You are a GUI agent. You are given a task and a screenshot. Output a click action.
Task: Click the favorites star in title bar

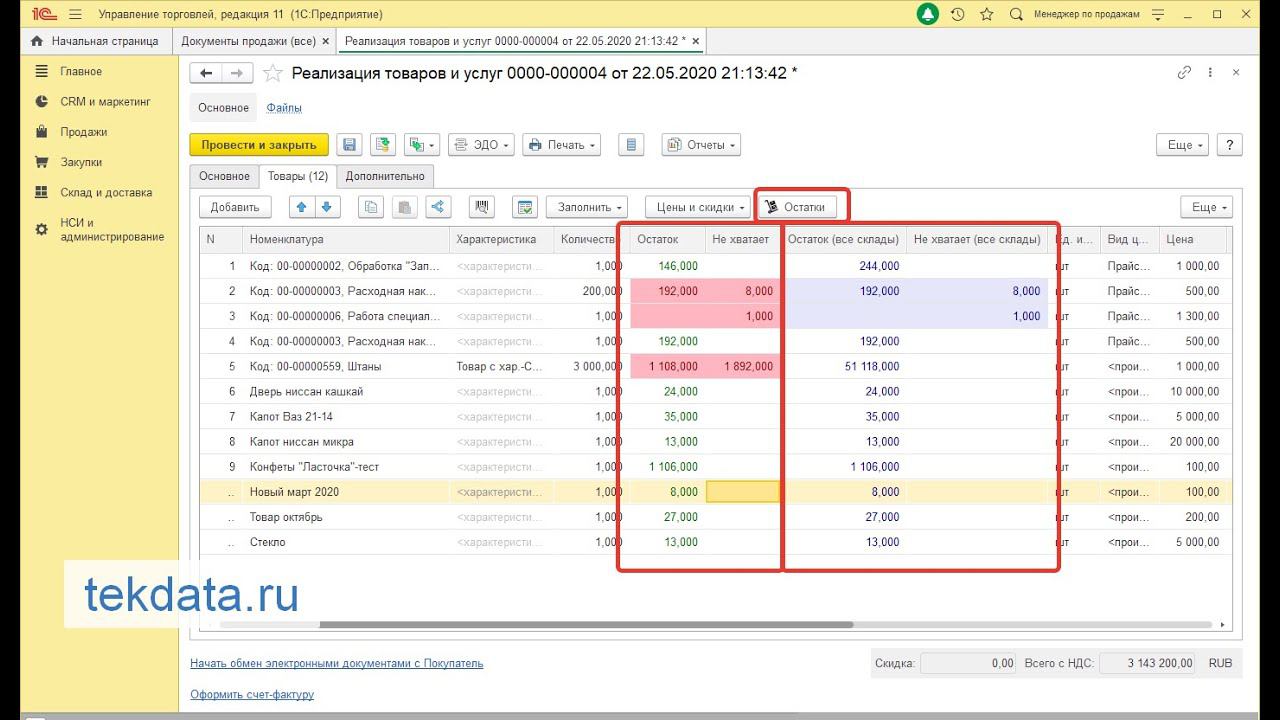point(987,14)
